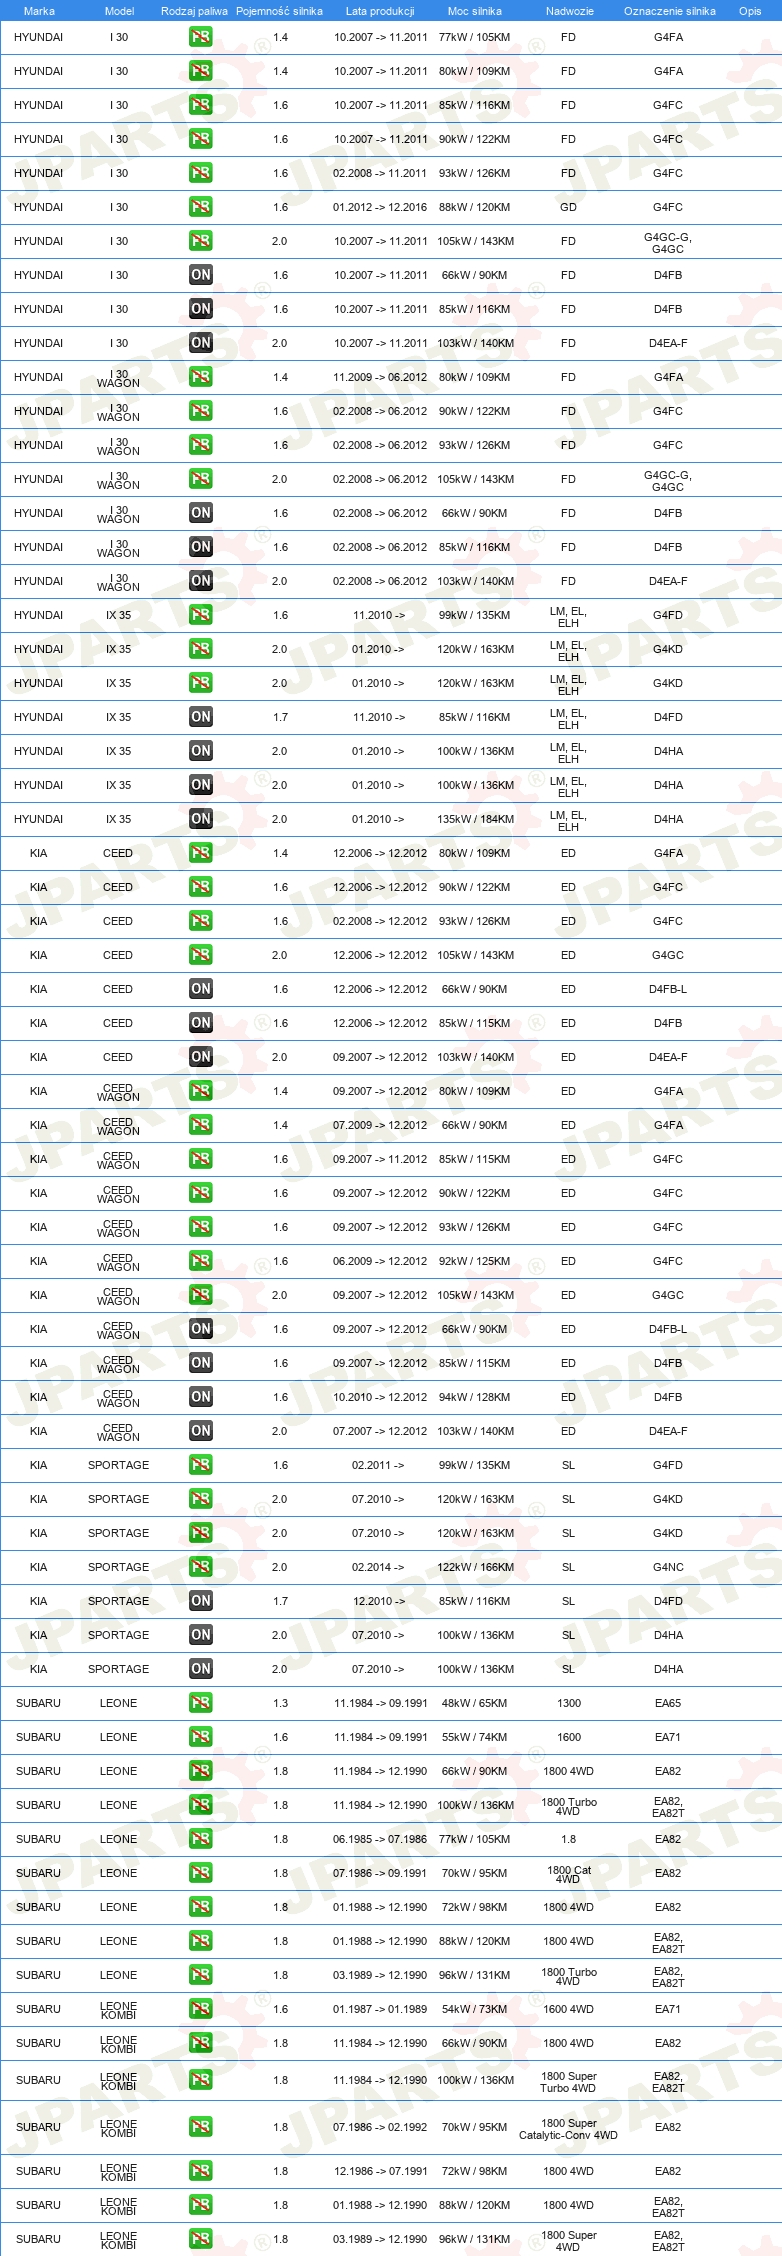Click the GD body type cell
Screen dimensions: 782x2256
tap(568, 207)
